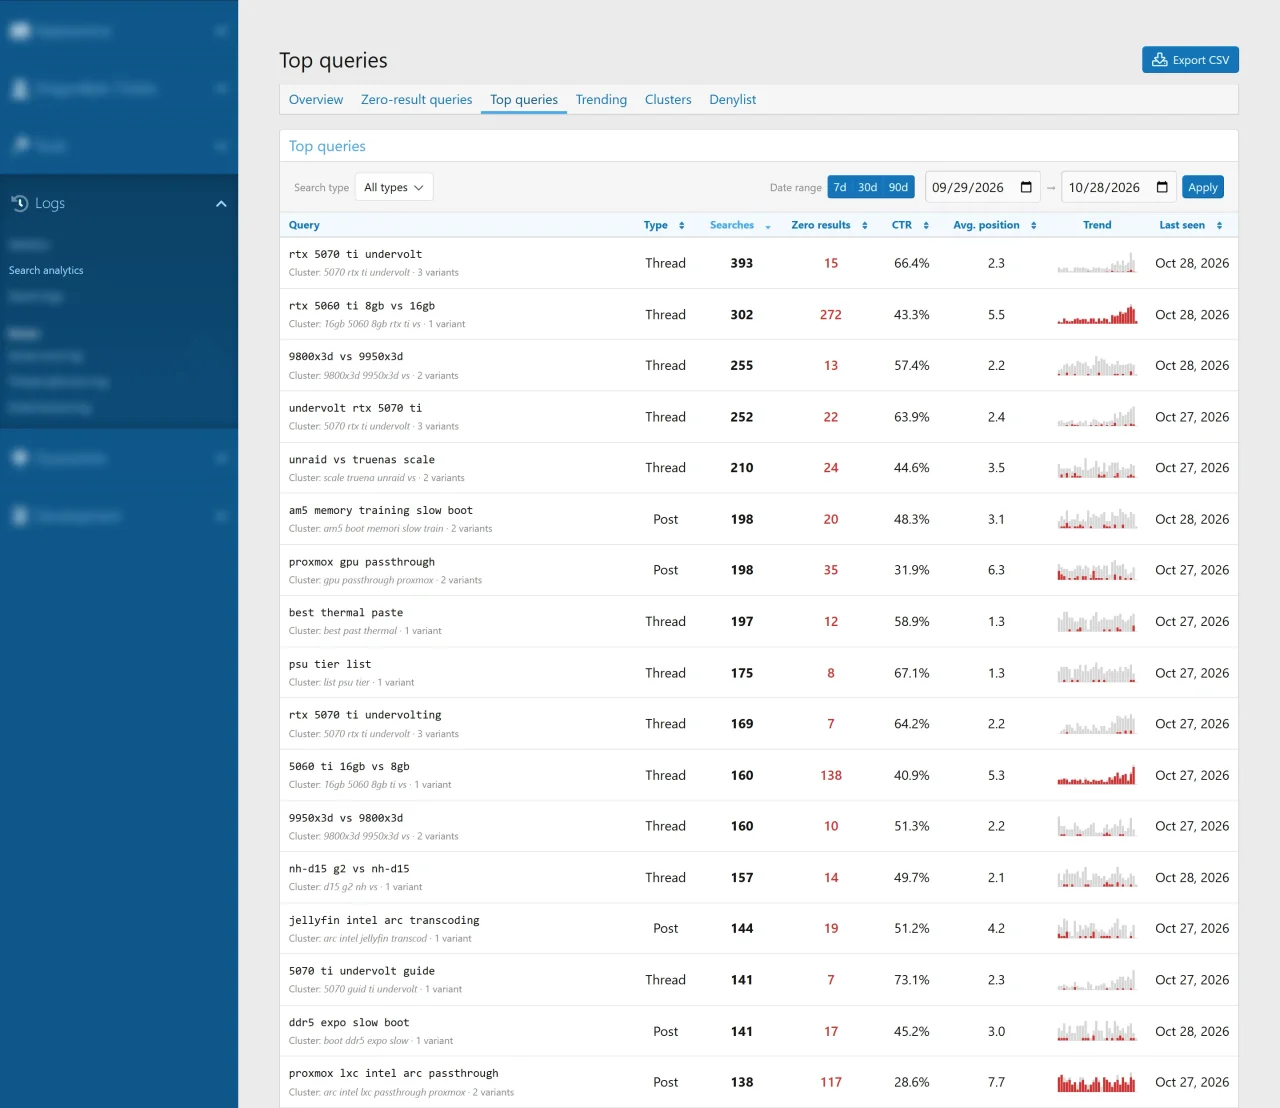Viewport: 1280px width, 1108px height.
Task: Click query 'unraid vs truenas scale'
Action: (x=362, y=460)
